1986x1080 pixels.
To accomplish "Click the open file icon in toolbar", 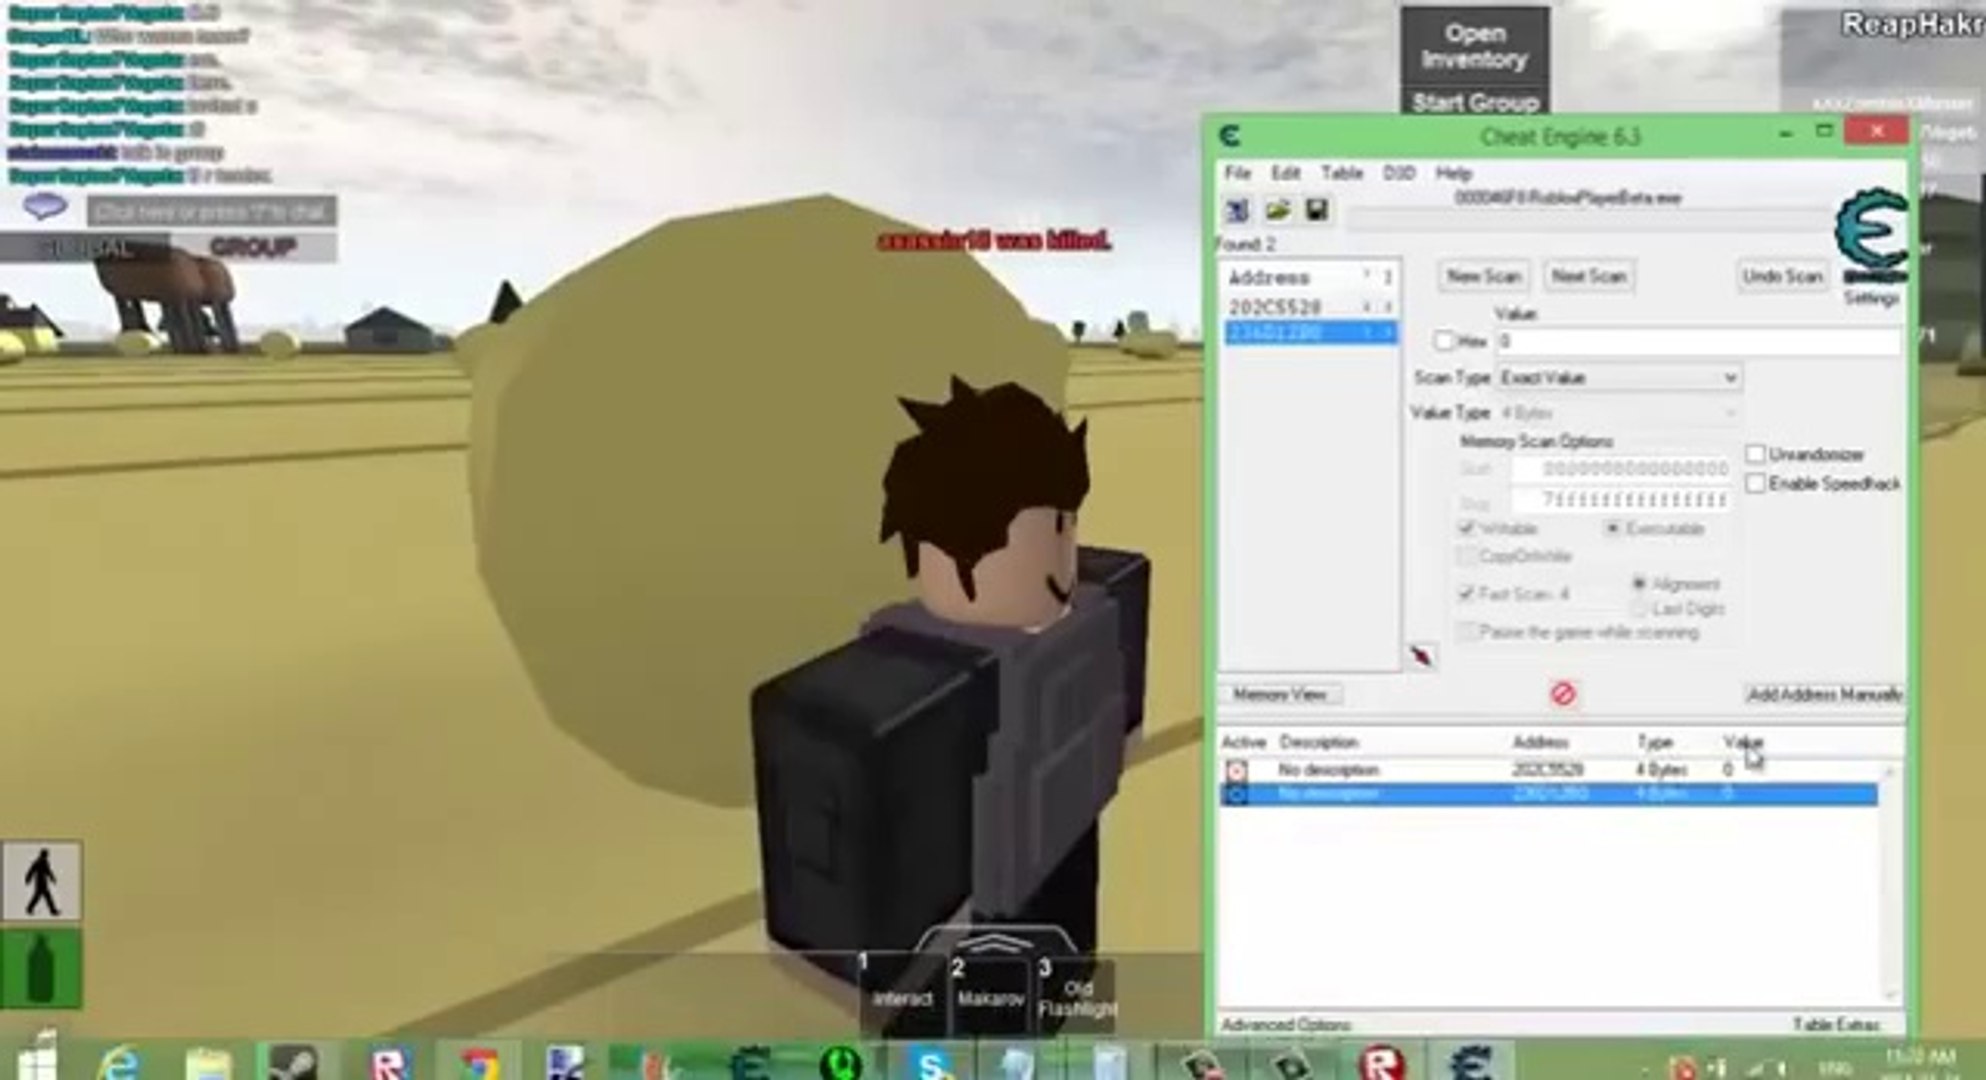I will pos(1271,214).
